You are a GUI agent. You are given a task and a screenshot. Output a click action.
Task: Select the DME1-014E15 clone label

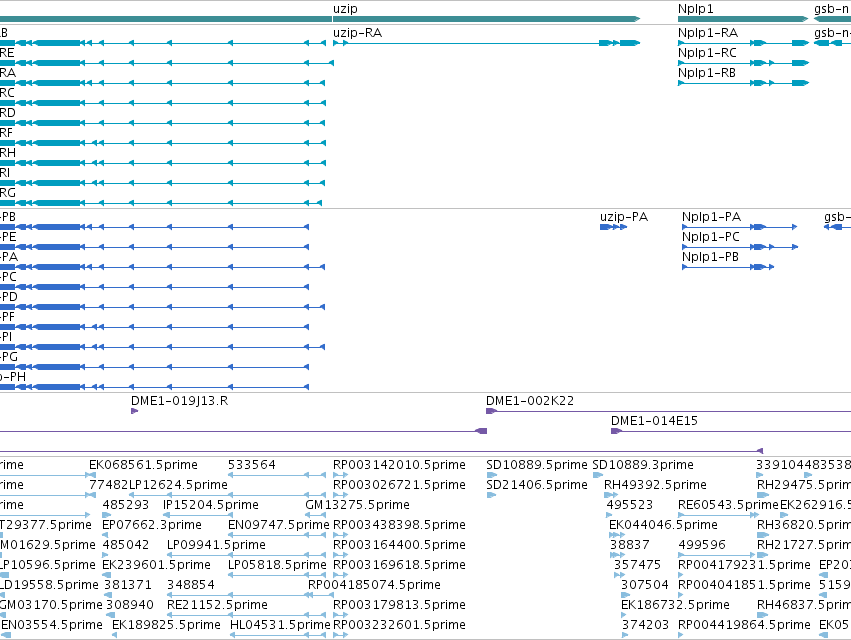point(655,421)
